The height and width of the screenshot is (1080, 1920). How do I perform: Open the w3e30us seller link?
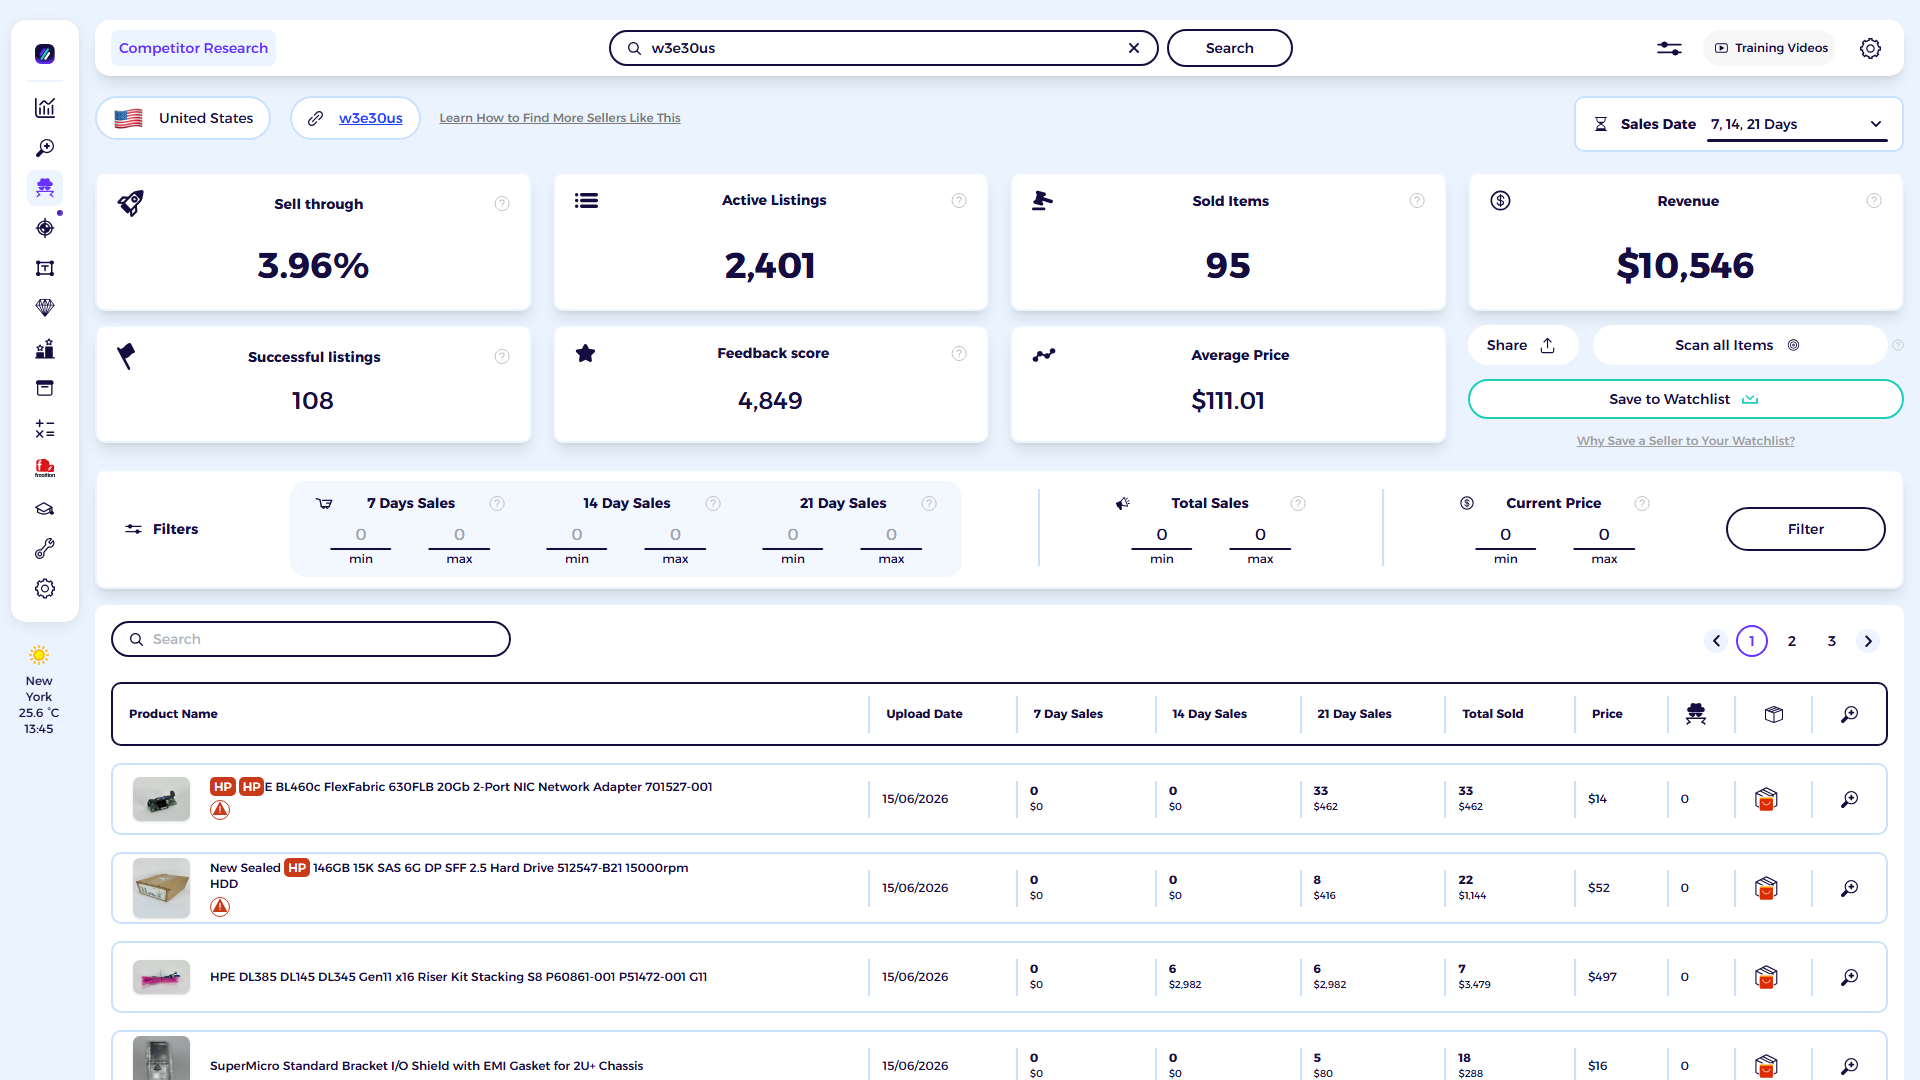coord(370,118)
